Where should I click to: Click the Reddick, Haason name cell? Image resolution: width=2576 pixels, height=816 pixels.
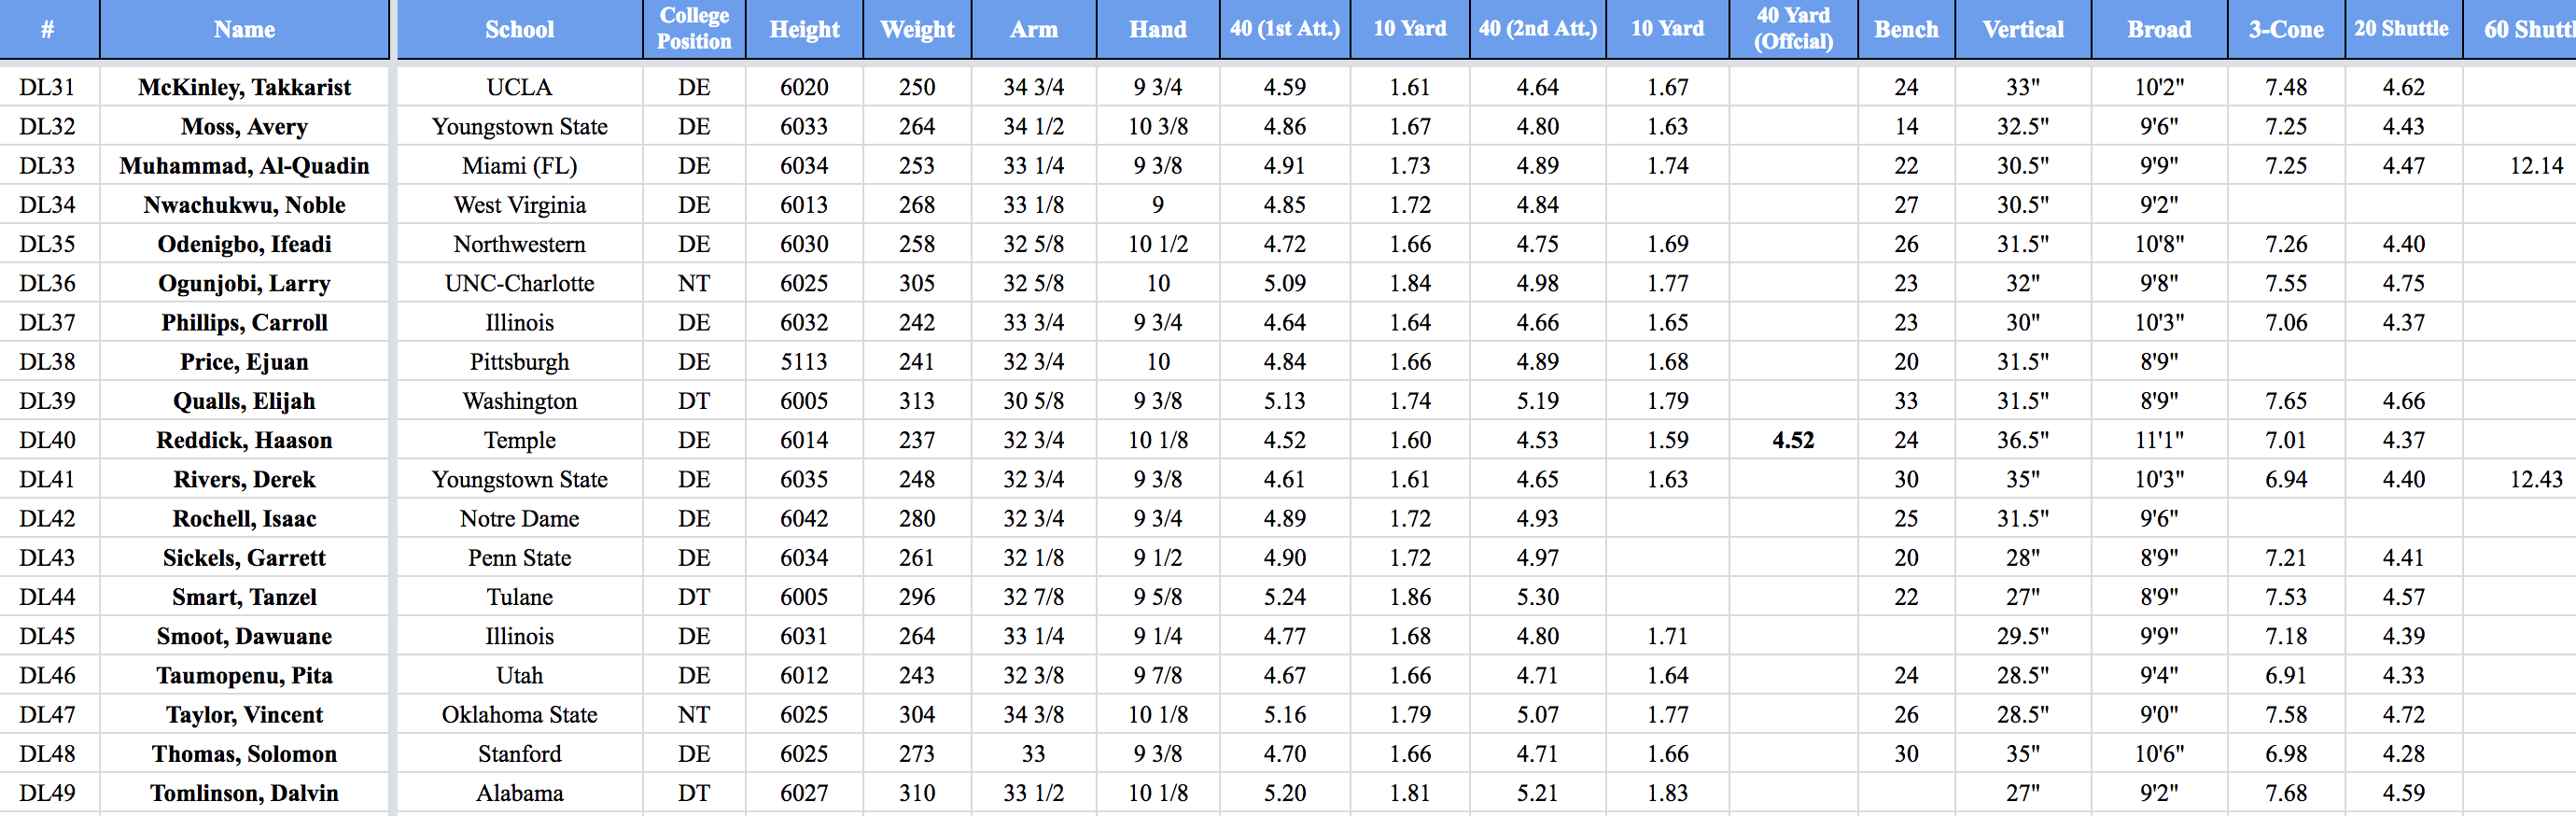pos(244,440)
